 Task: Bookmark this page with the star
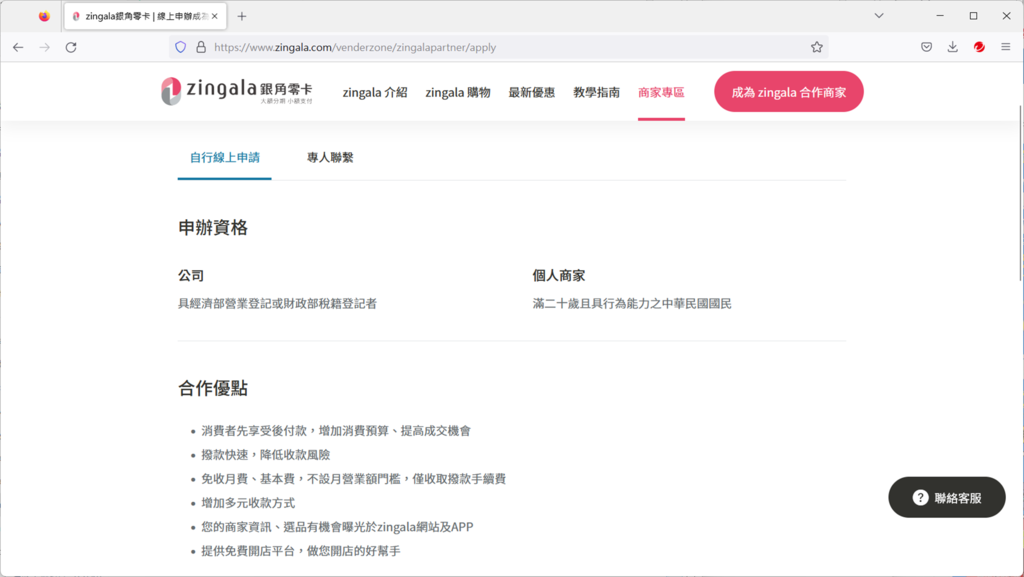coord(816,47)
